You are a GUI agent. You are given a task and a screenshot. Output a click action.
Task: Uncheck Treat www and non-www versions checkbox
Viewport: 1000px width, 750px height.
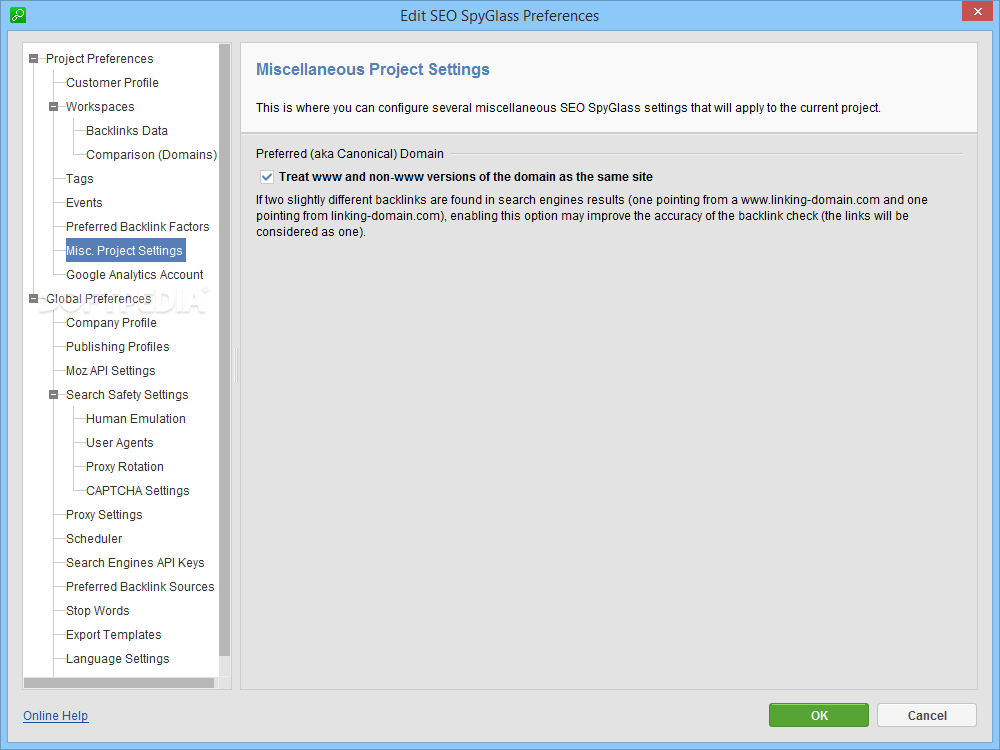(267, 177)
